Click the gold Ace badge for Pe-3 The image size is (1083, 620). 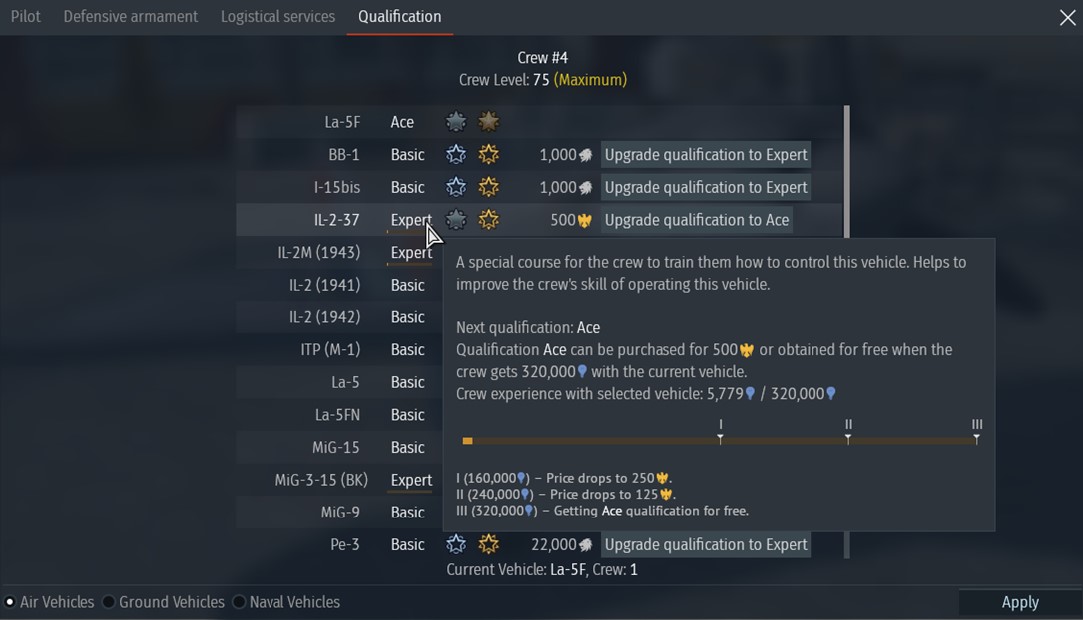click(x=489, y=544)
